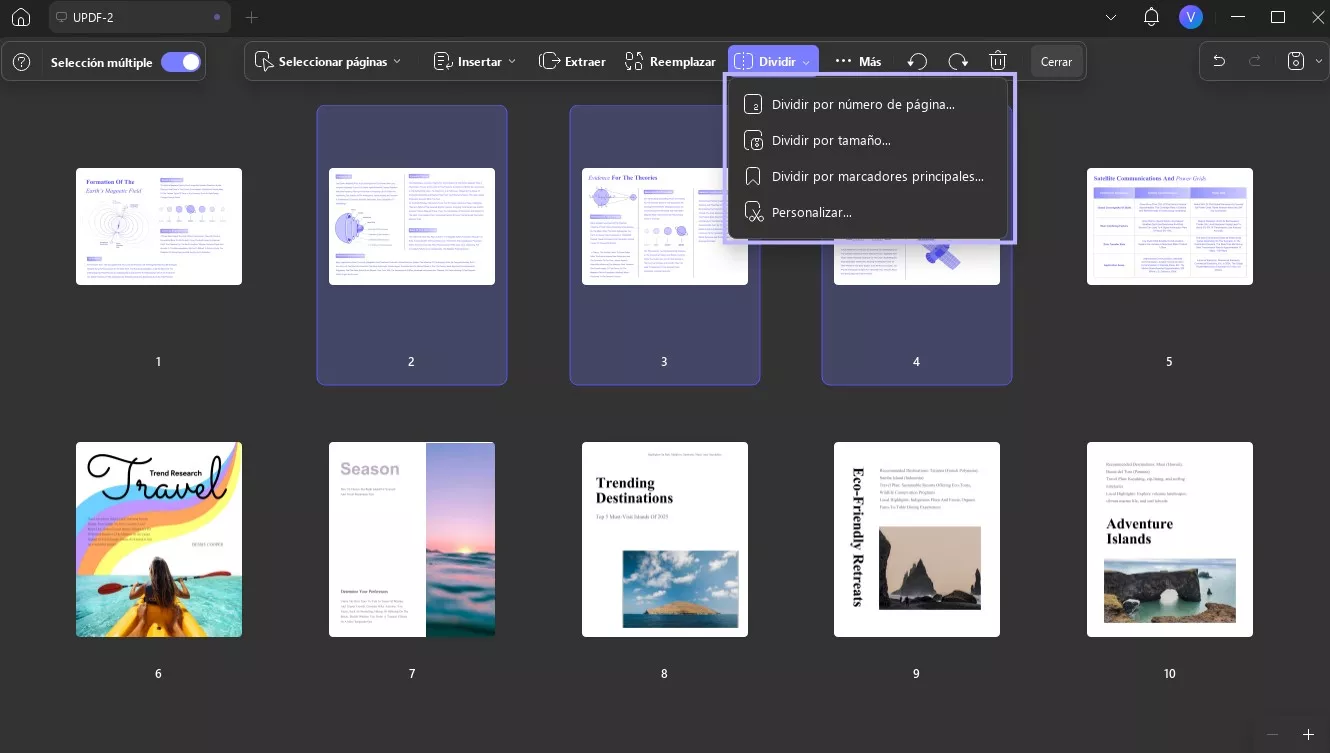Deselect page 2 thumbnail
Viewport: 1330px width, 753px height.
(x=412, y=226)
